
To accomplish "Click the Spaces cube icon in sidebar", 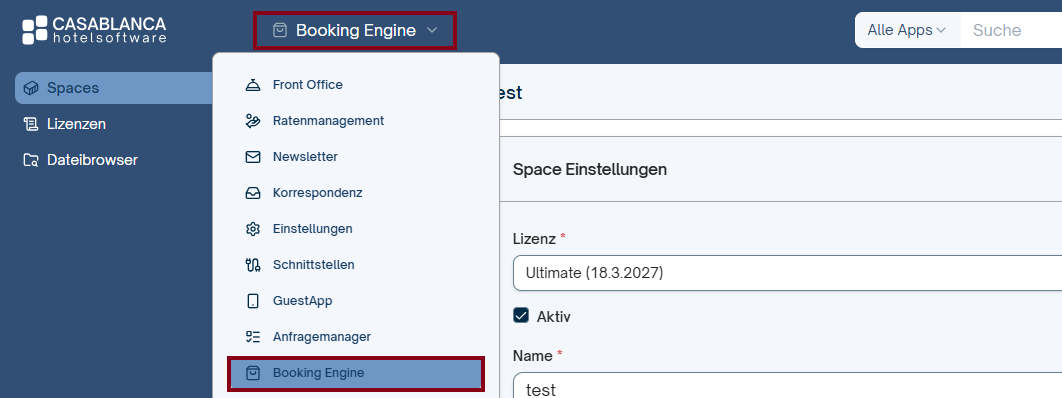I will [30, 88].
